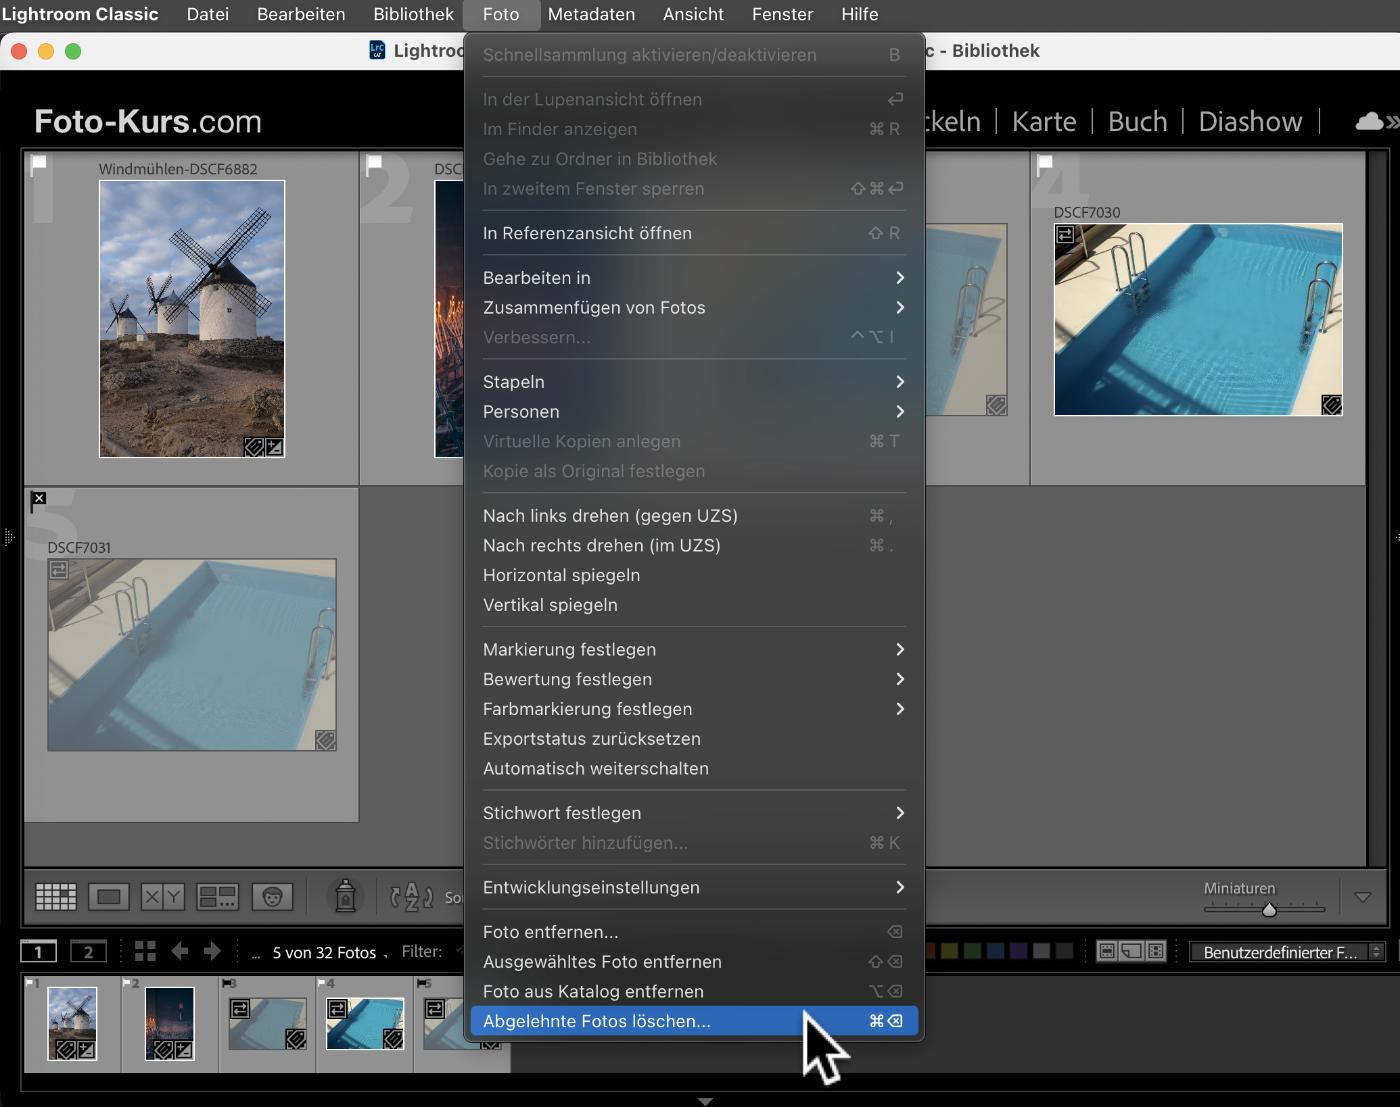Filter by blue color label swatch
Screen dimensions: 1400x1107
click(x=996, y=951)
